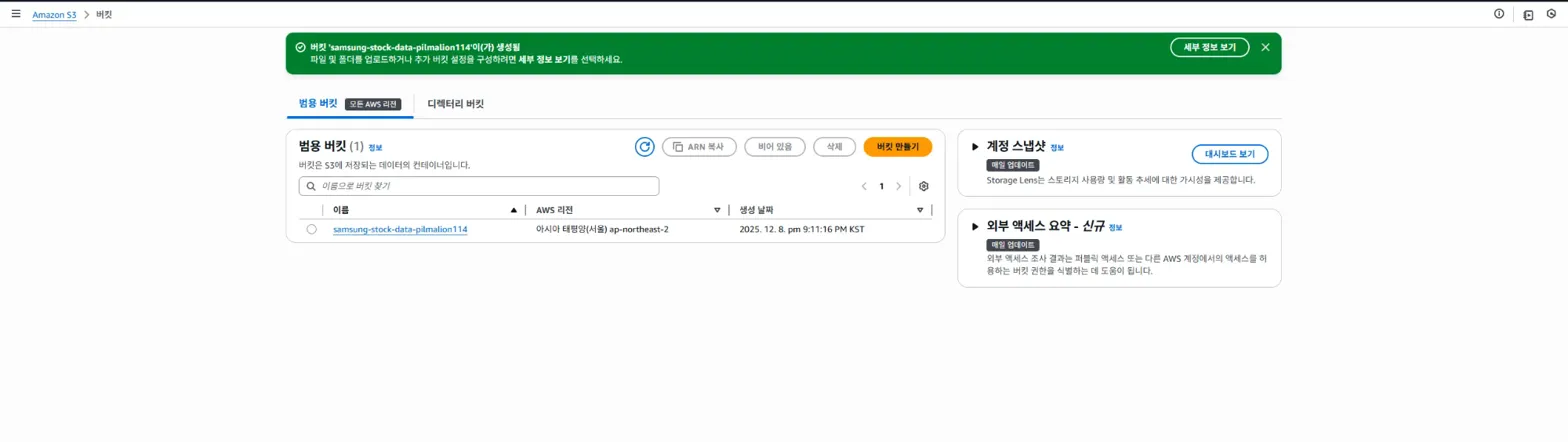This screenshot has height=442, width=1568.
Task: Go to previous page of buckets
Action: pyautogui.click(x=864, y=186)
